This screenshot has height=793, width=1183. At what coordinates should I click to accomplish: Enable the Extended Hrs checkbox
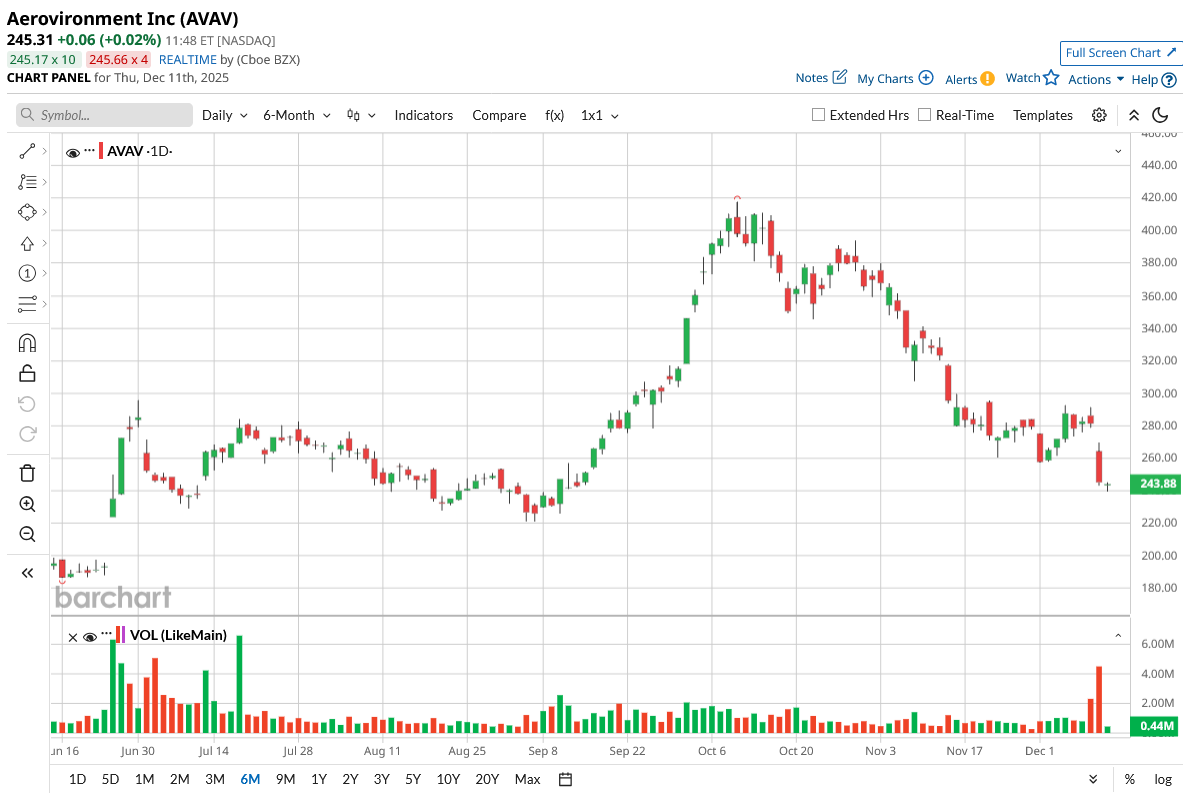click(x=818, y=115)
